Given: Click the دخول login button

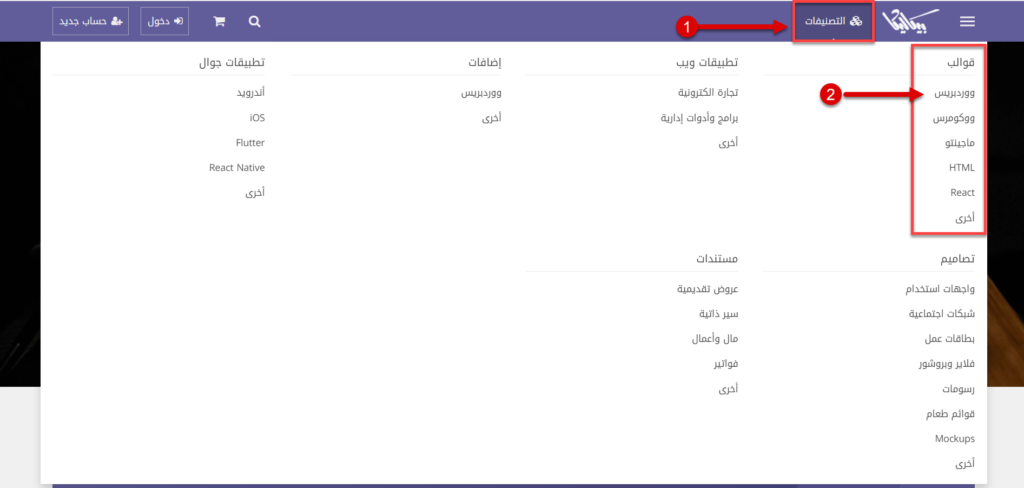Looking at the screenshot, I should [x=165, y=21].
